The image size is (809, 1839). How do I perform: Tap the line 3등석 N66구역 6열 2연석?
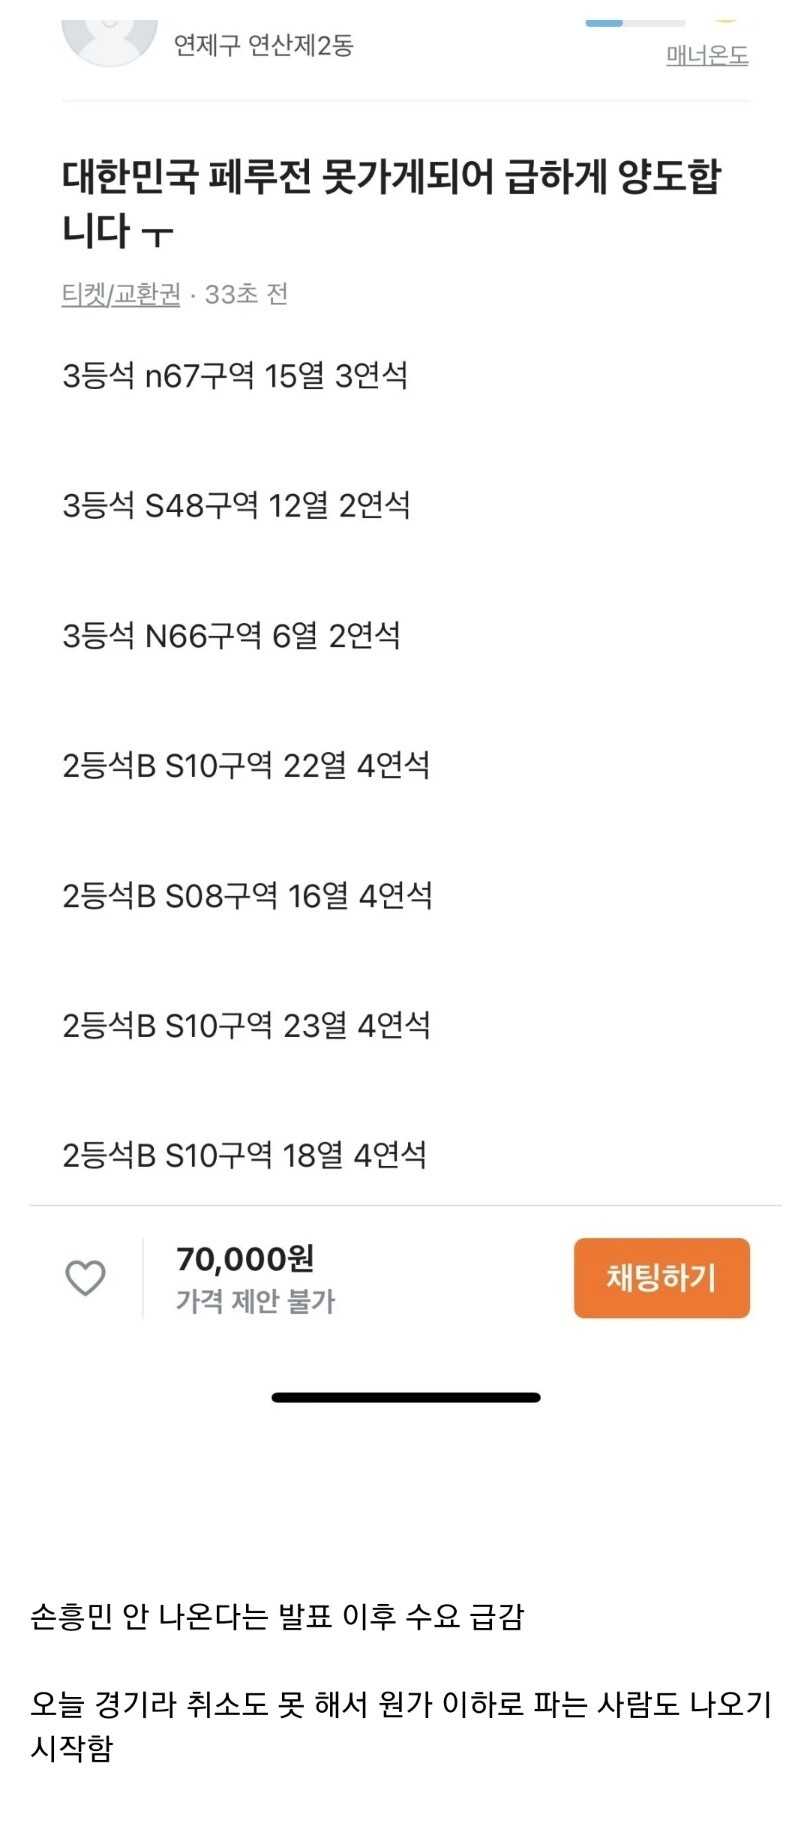231,636
